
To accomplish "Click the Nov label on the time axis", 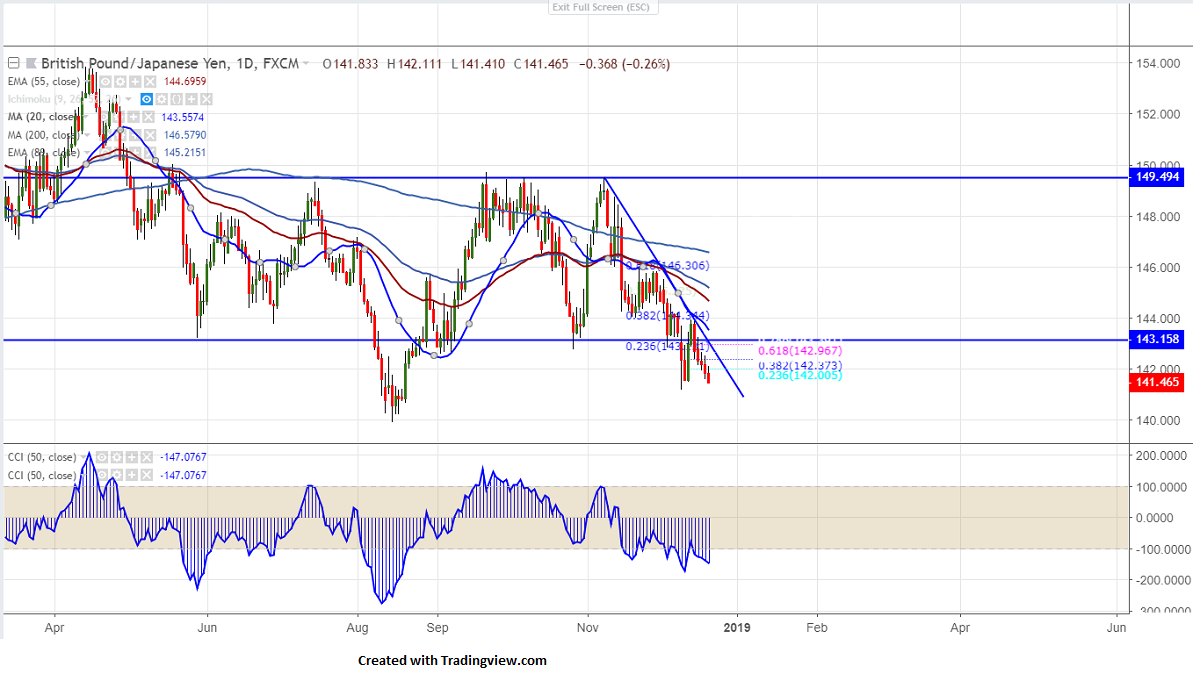I will click(587, 627).
